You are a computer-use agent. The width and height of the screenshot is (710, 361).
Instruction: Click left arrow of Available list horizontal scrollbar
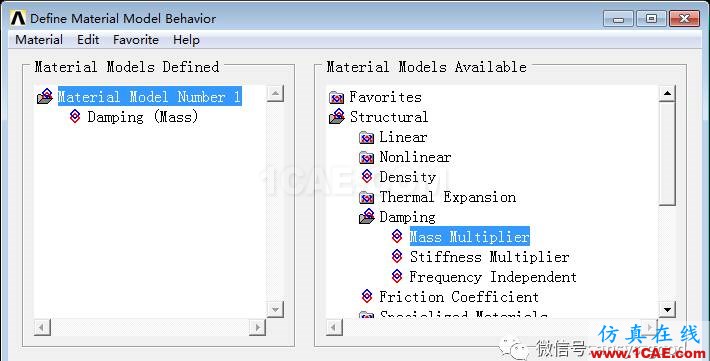point(334,327)
